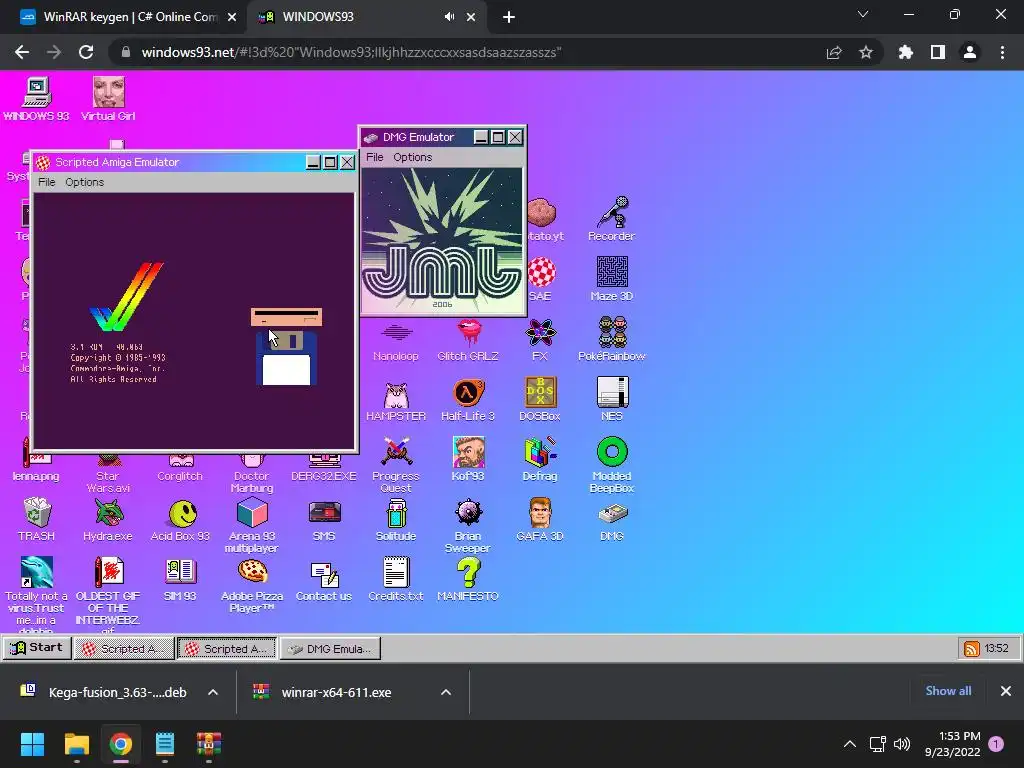
Task: Click the Windows volume tray icon
Action: (902, 744)
